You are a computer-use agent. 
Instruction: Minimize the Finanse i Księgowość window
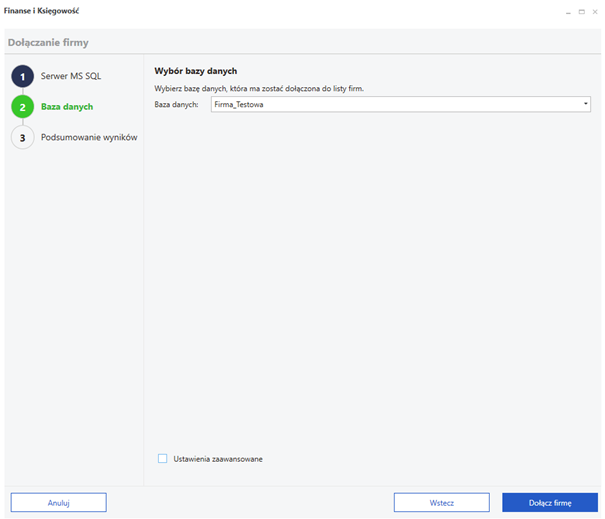point(568,12)
